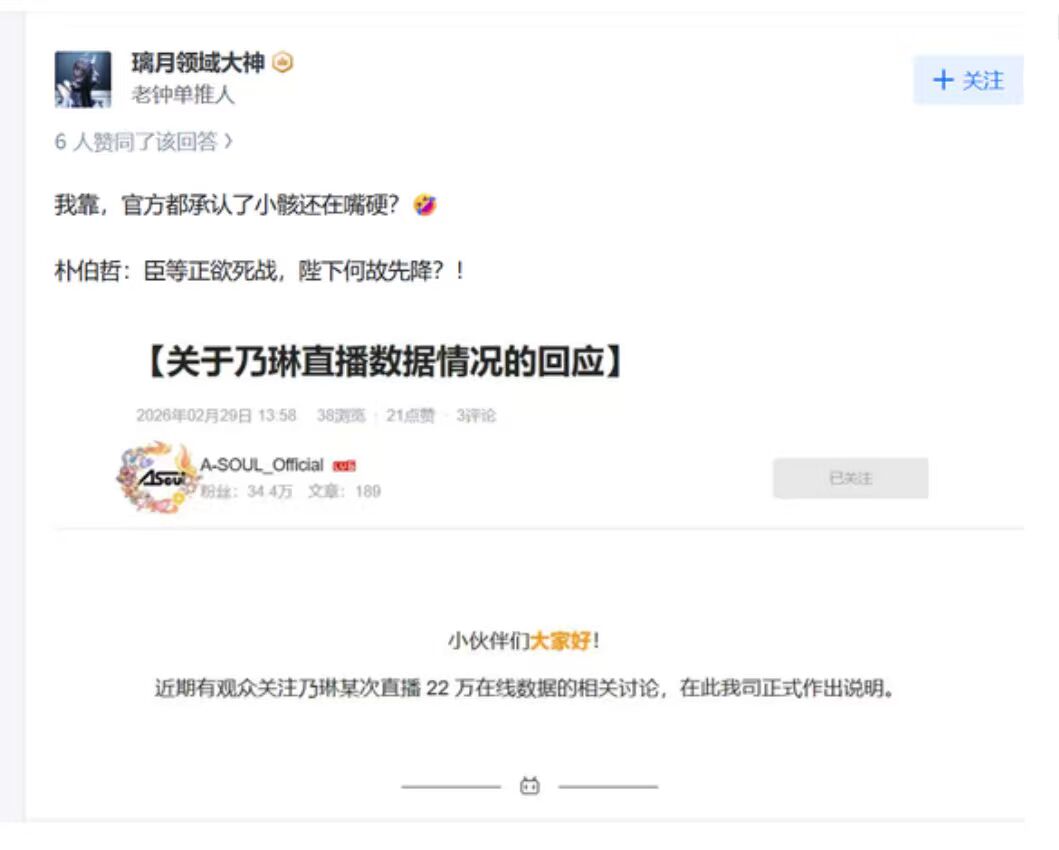Click the plus icon in 关注 button
Screen dimensions: 1059x850
coord(943,80)
